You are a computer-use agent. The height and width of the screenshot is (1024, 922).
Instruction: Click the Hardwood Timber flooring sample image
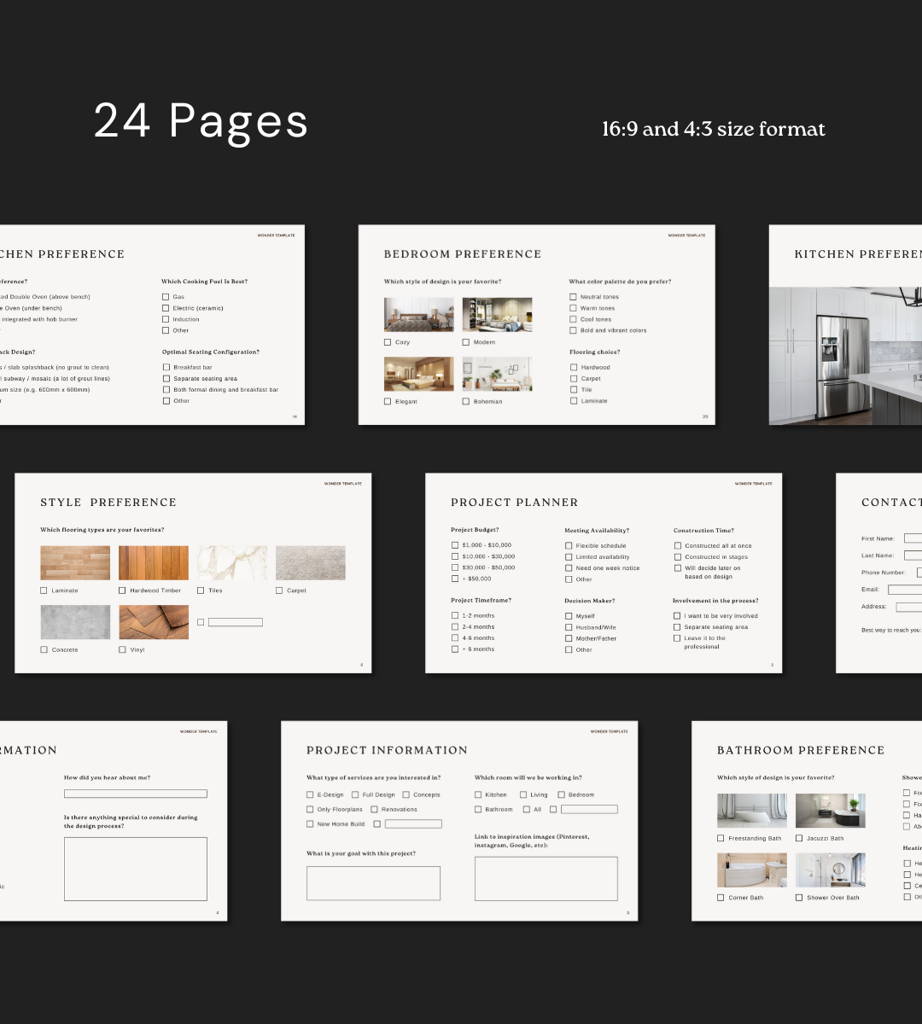(x=153, y=562)
